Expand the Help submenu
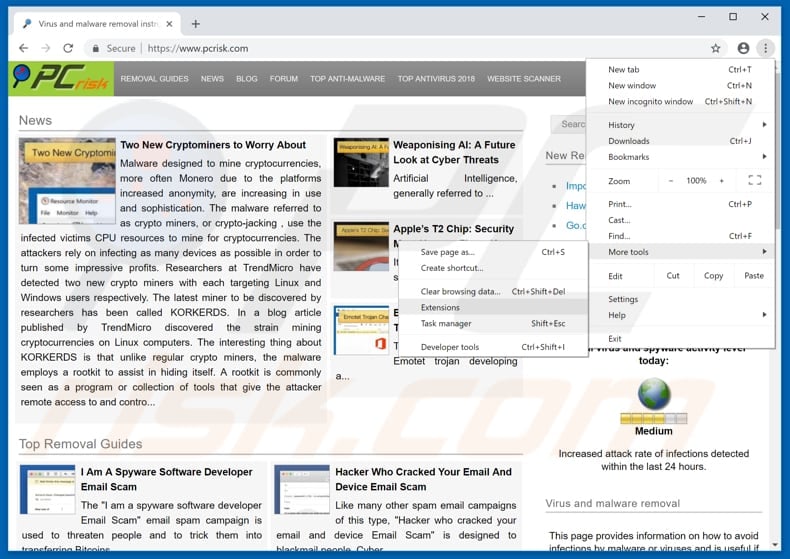 [680, 315]
